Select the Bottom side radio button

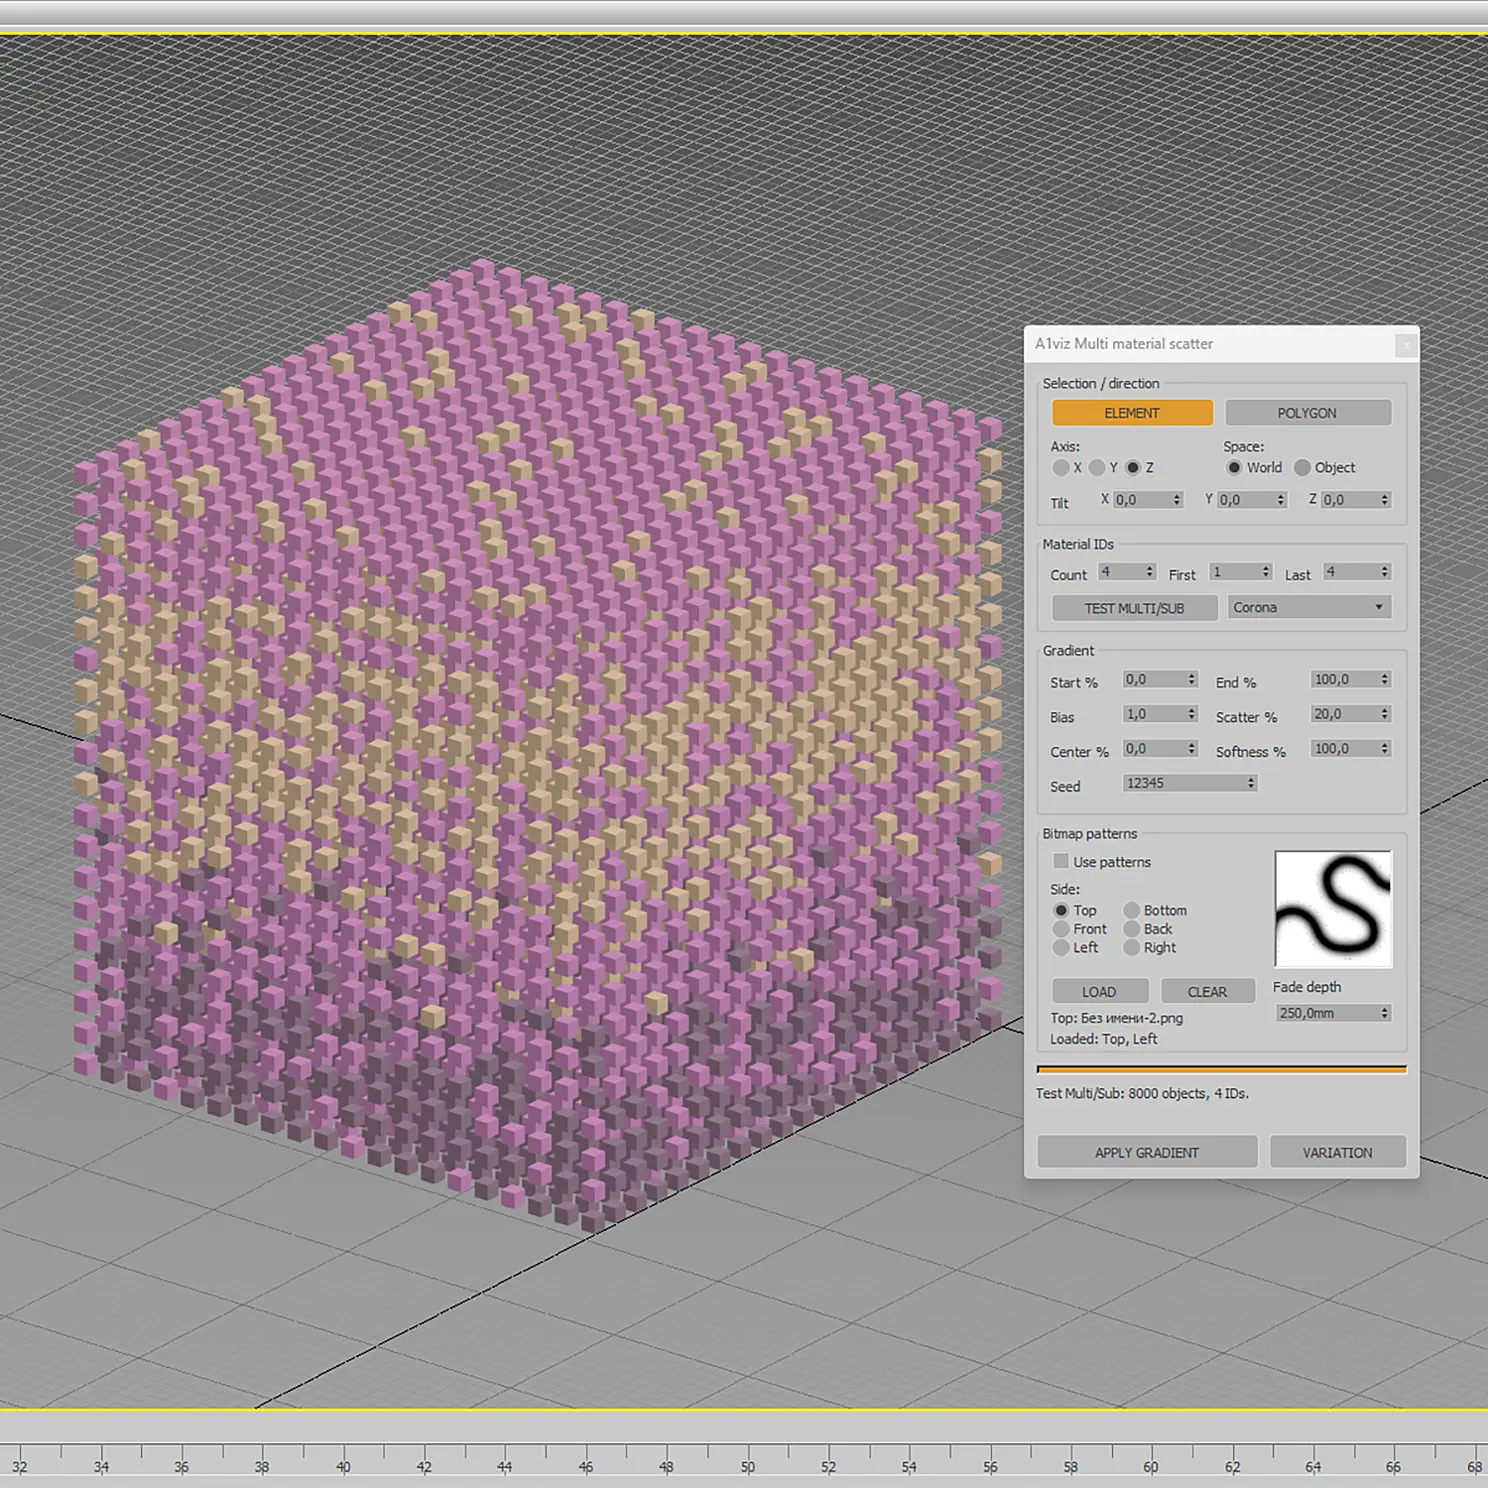tap(1131, 910)
